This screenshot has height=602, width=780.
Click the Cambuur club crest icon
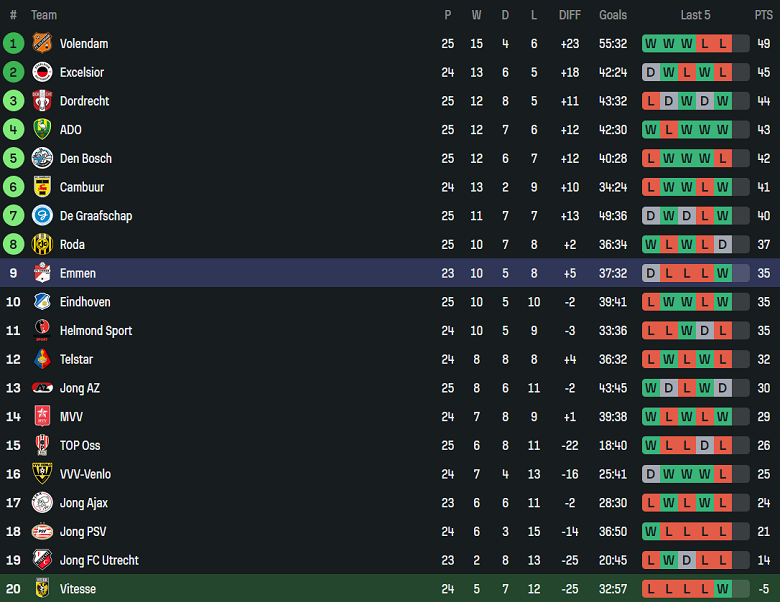tap(41, 187)
